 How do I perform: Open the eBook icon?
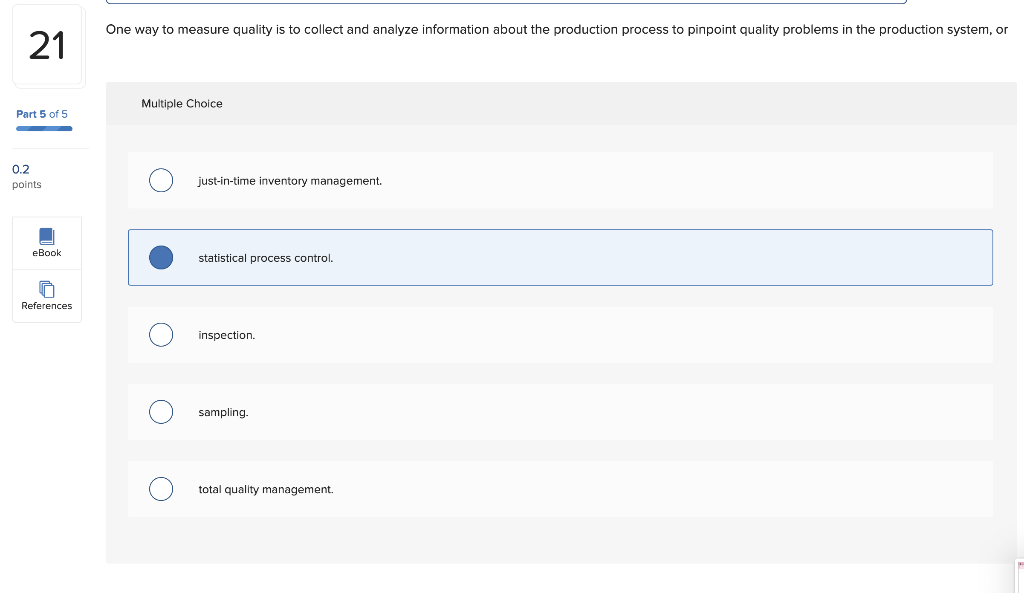[47, 236]
